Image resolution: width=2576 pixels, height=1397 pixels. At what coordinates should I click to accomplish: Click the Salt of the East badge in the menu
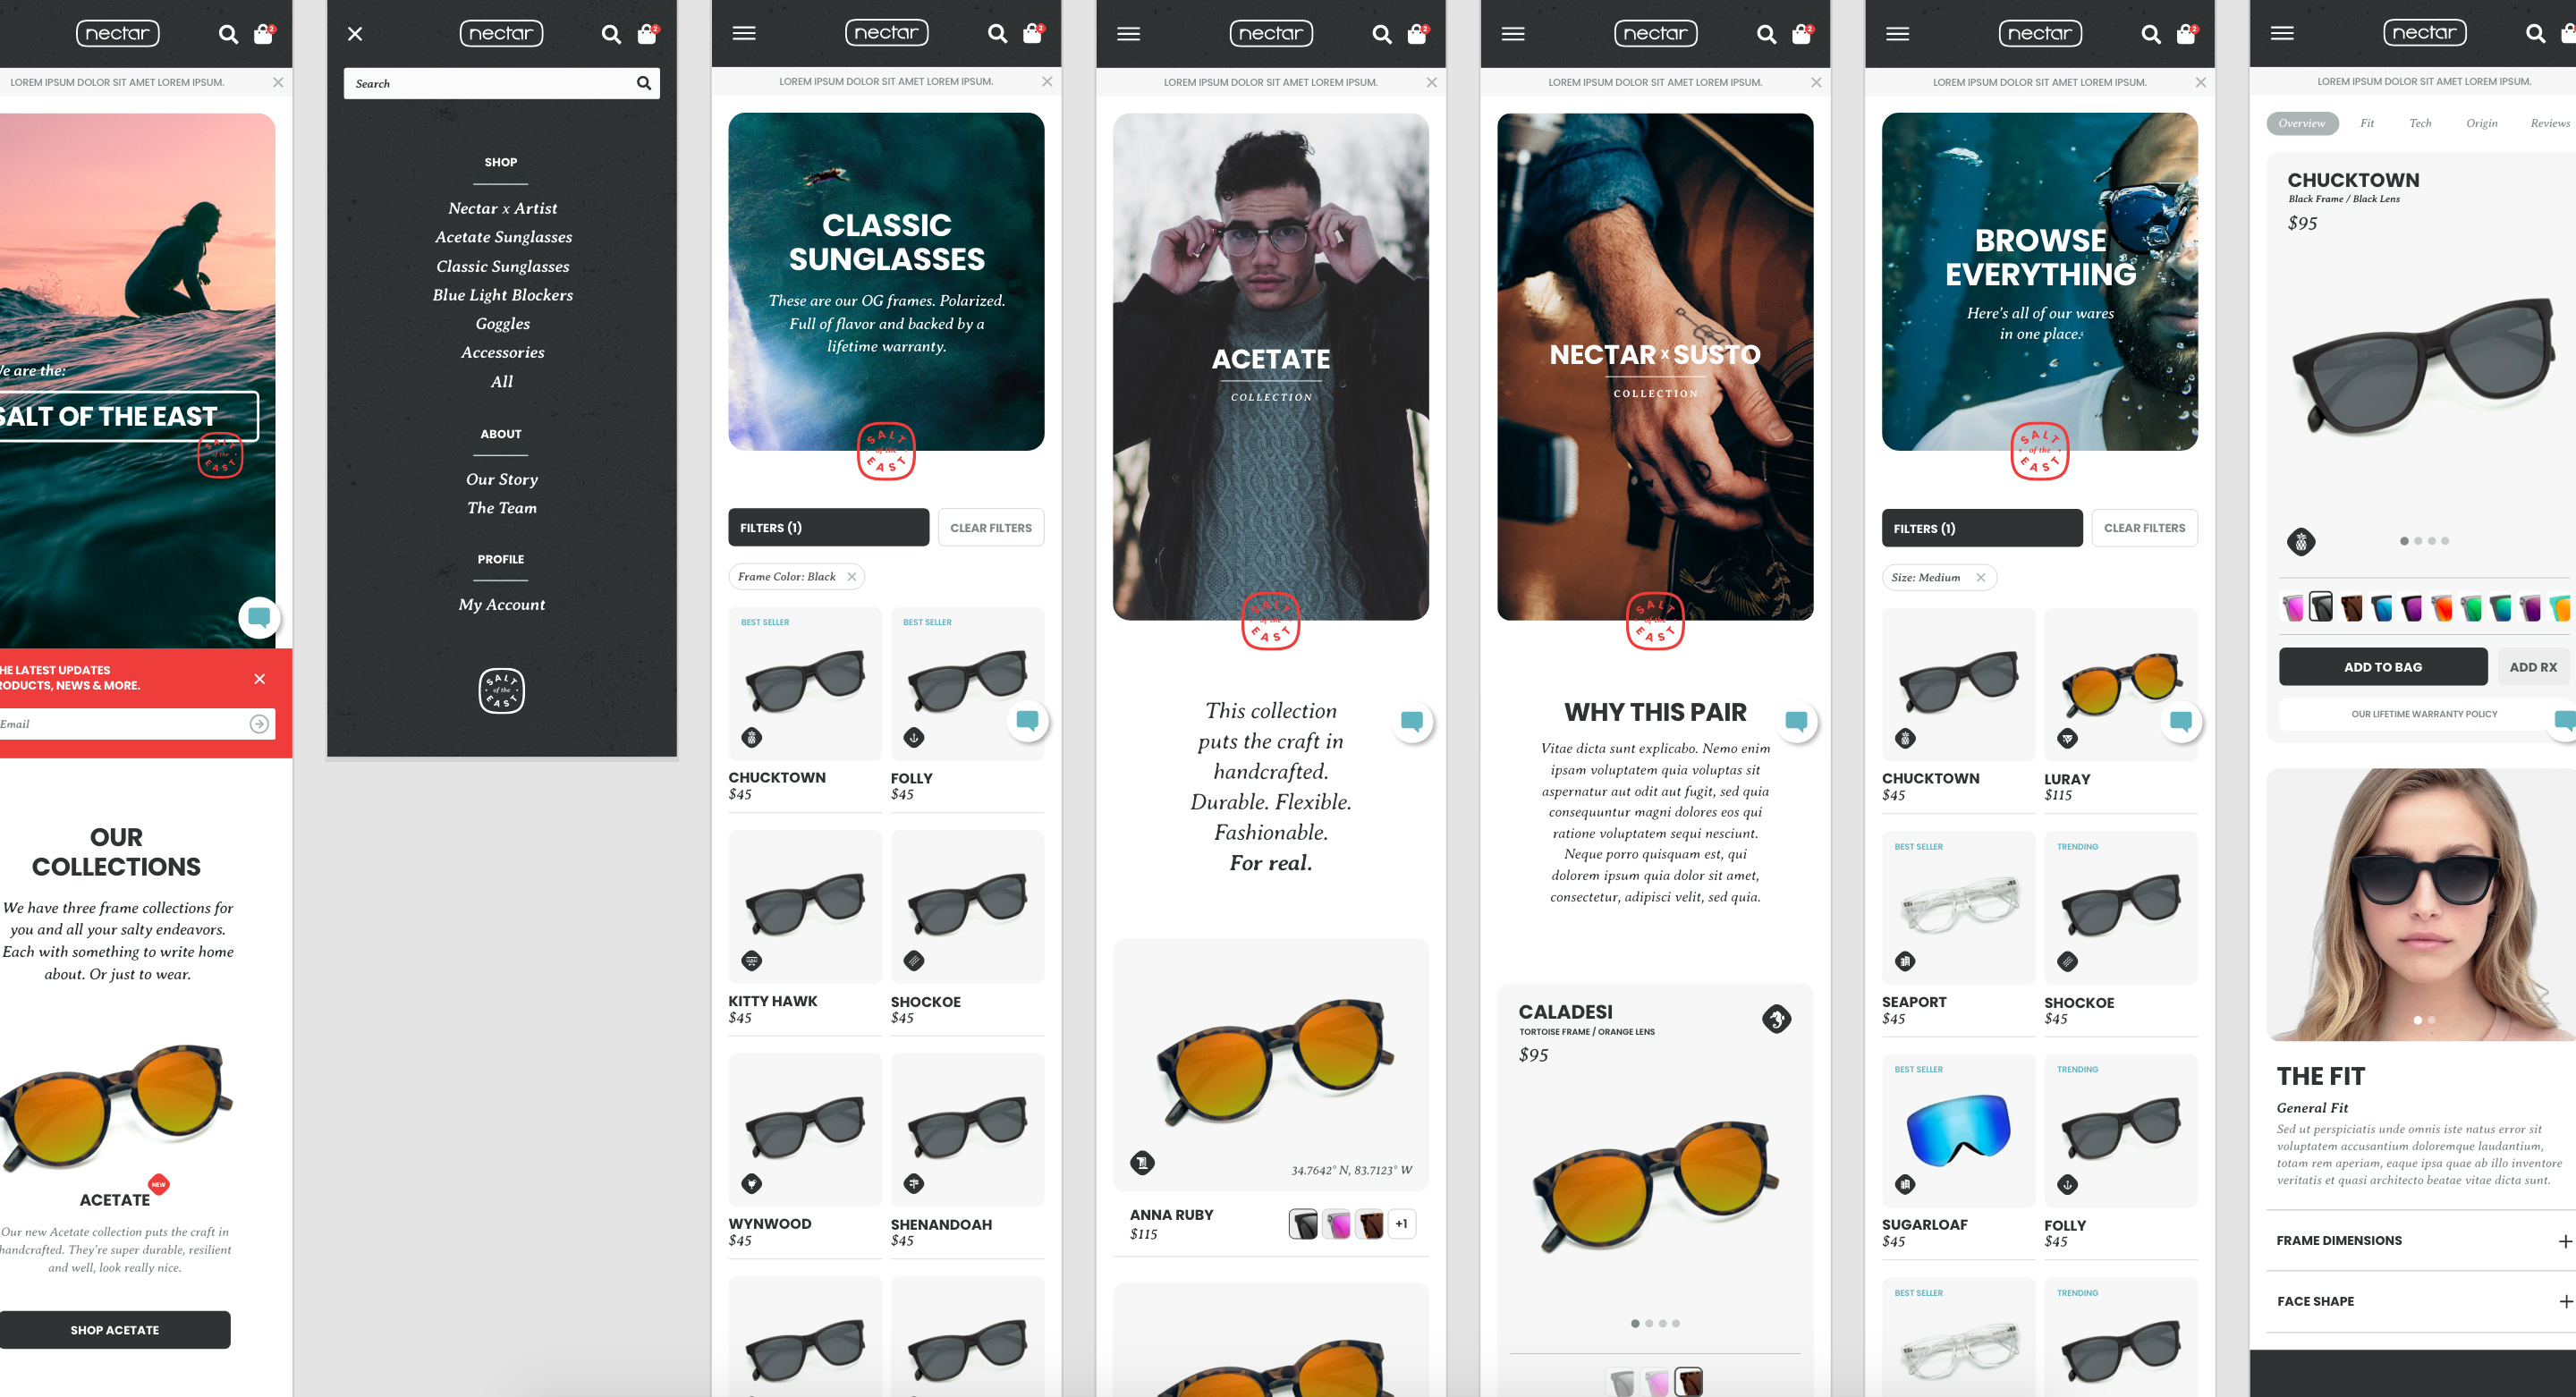[501, 690]
